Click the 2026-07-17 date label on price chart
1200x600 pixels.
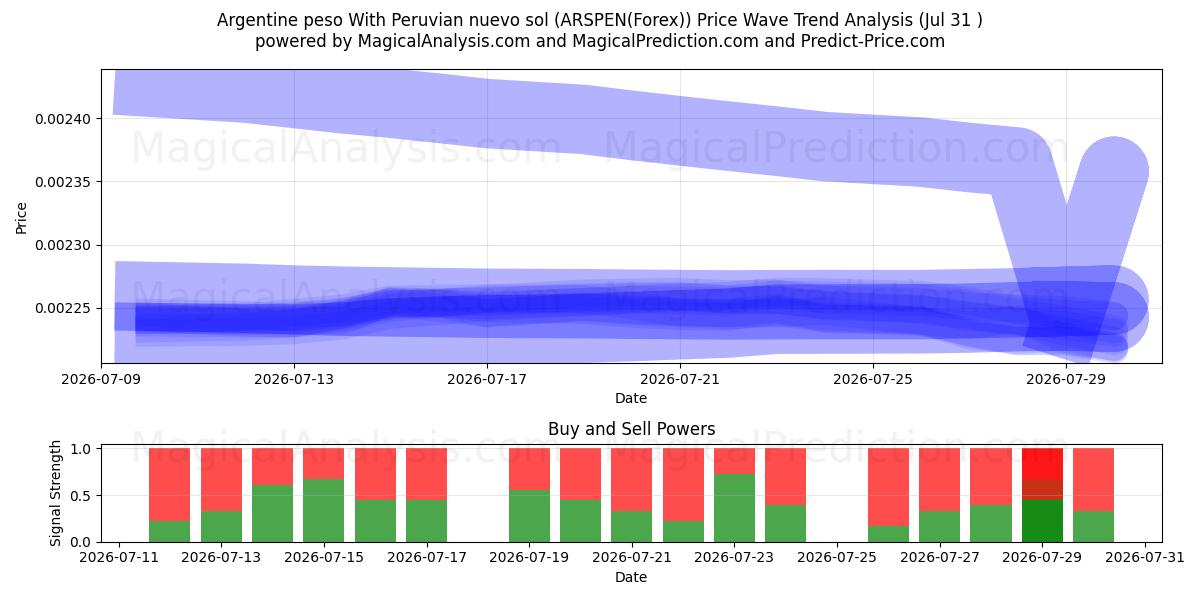tap(487, 379)
